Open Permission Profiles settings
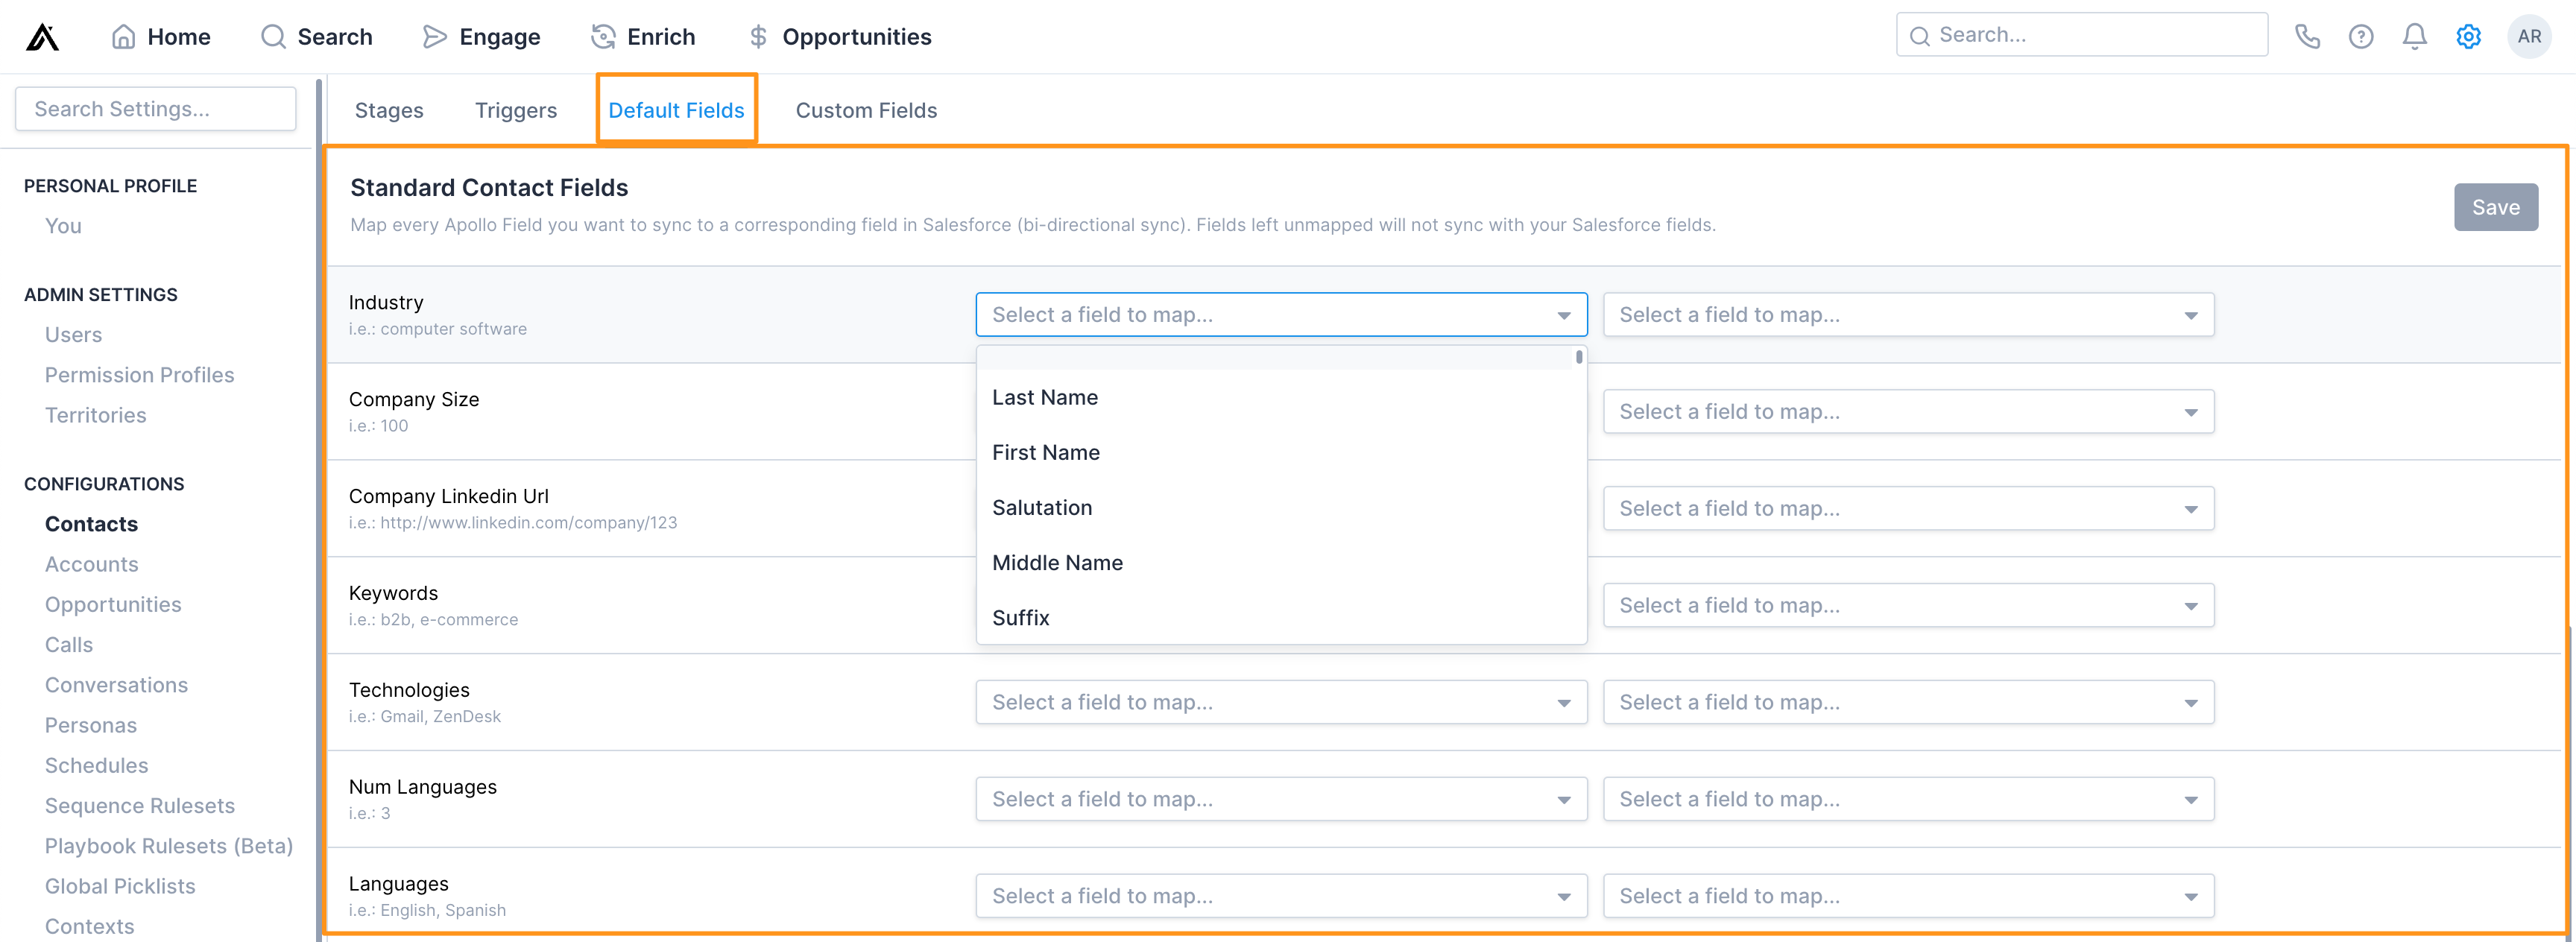Viewport: 2576px width, 942px height. tap(139, 375)
